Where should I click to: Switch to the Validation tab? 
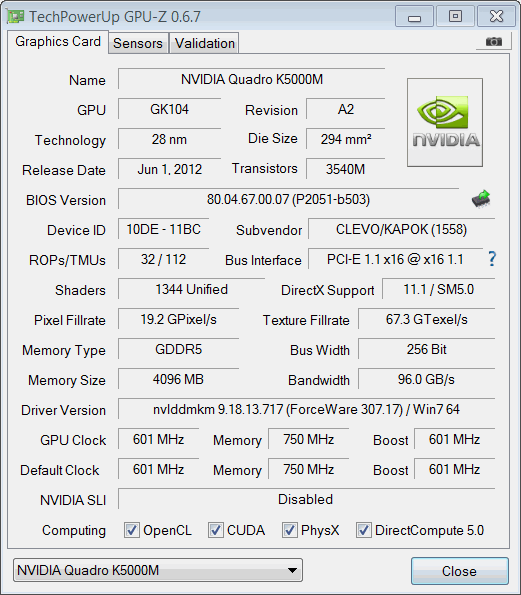tap(205, 43)
